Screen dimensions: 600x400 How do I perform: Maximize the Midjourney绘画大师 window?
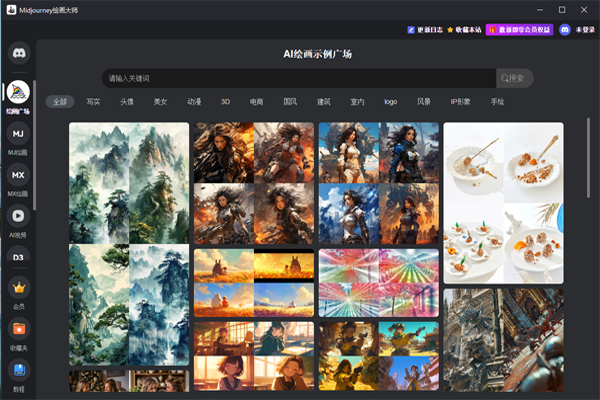[562, 10]
